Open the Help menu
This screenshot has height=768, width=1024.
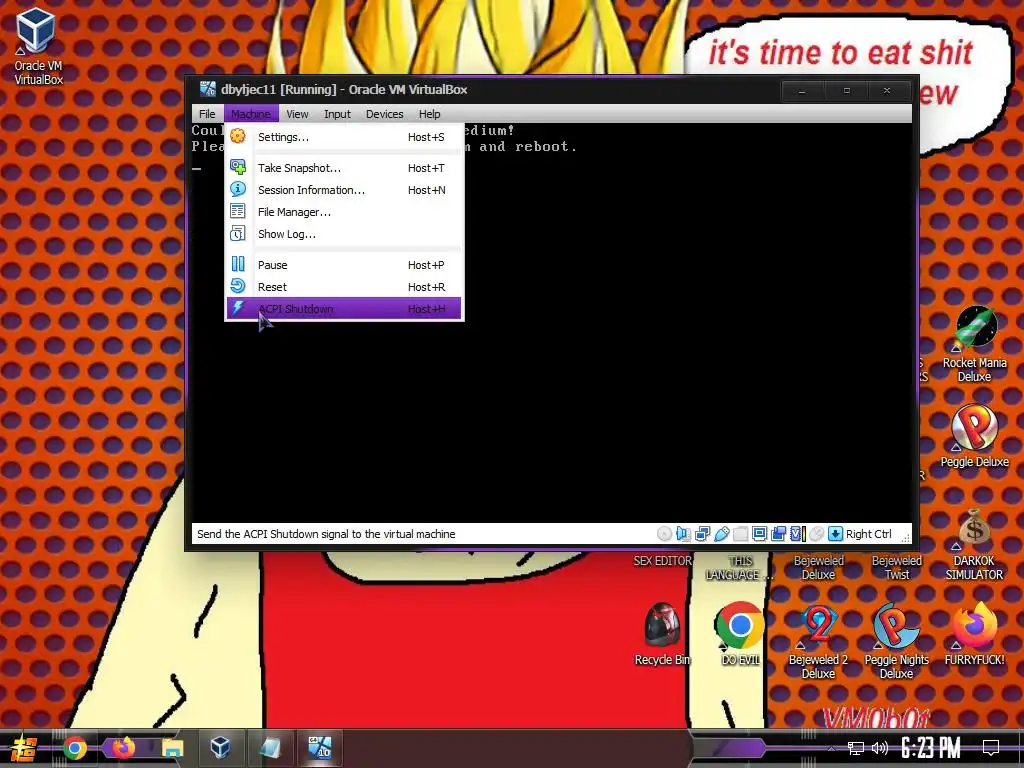click(x=429, y=114)
